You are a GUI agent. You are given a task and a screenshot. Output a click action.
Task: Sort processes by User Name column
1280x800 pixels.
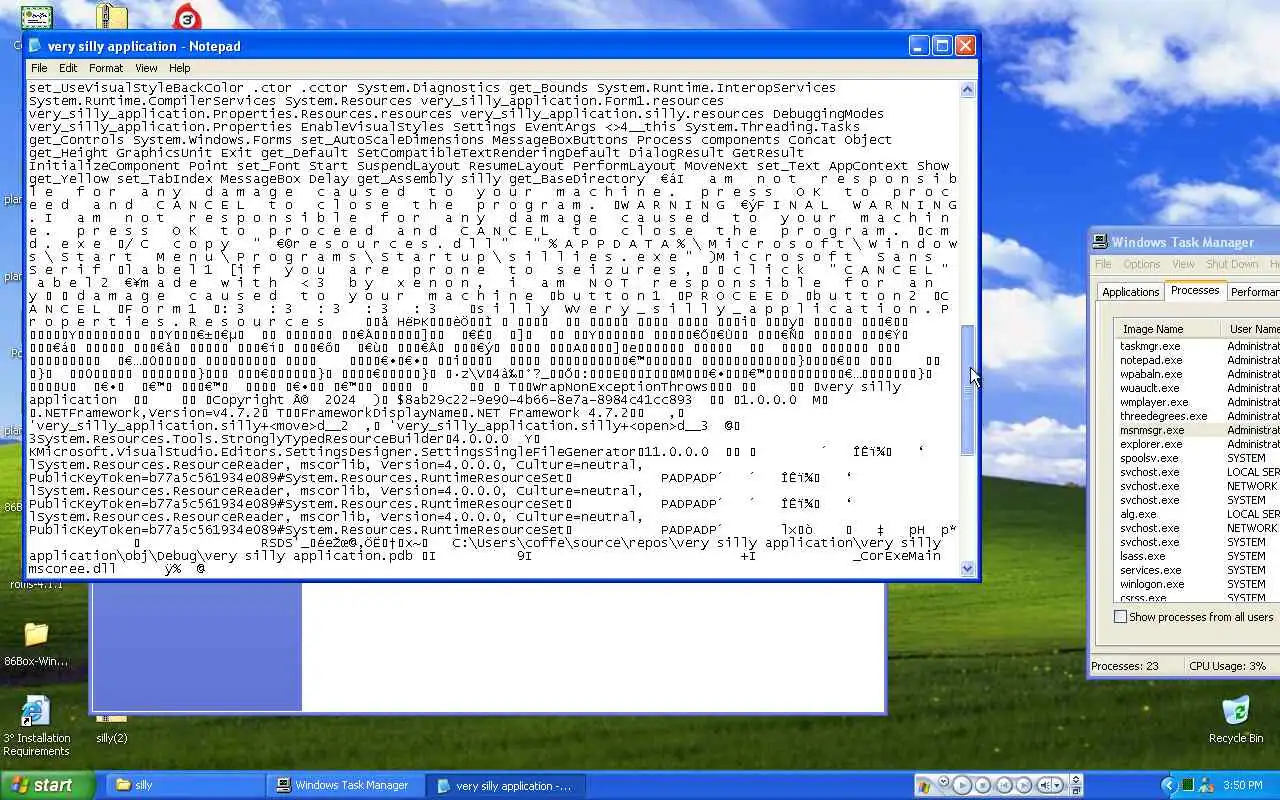point(1251,329)
